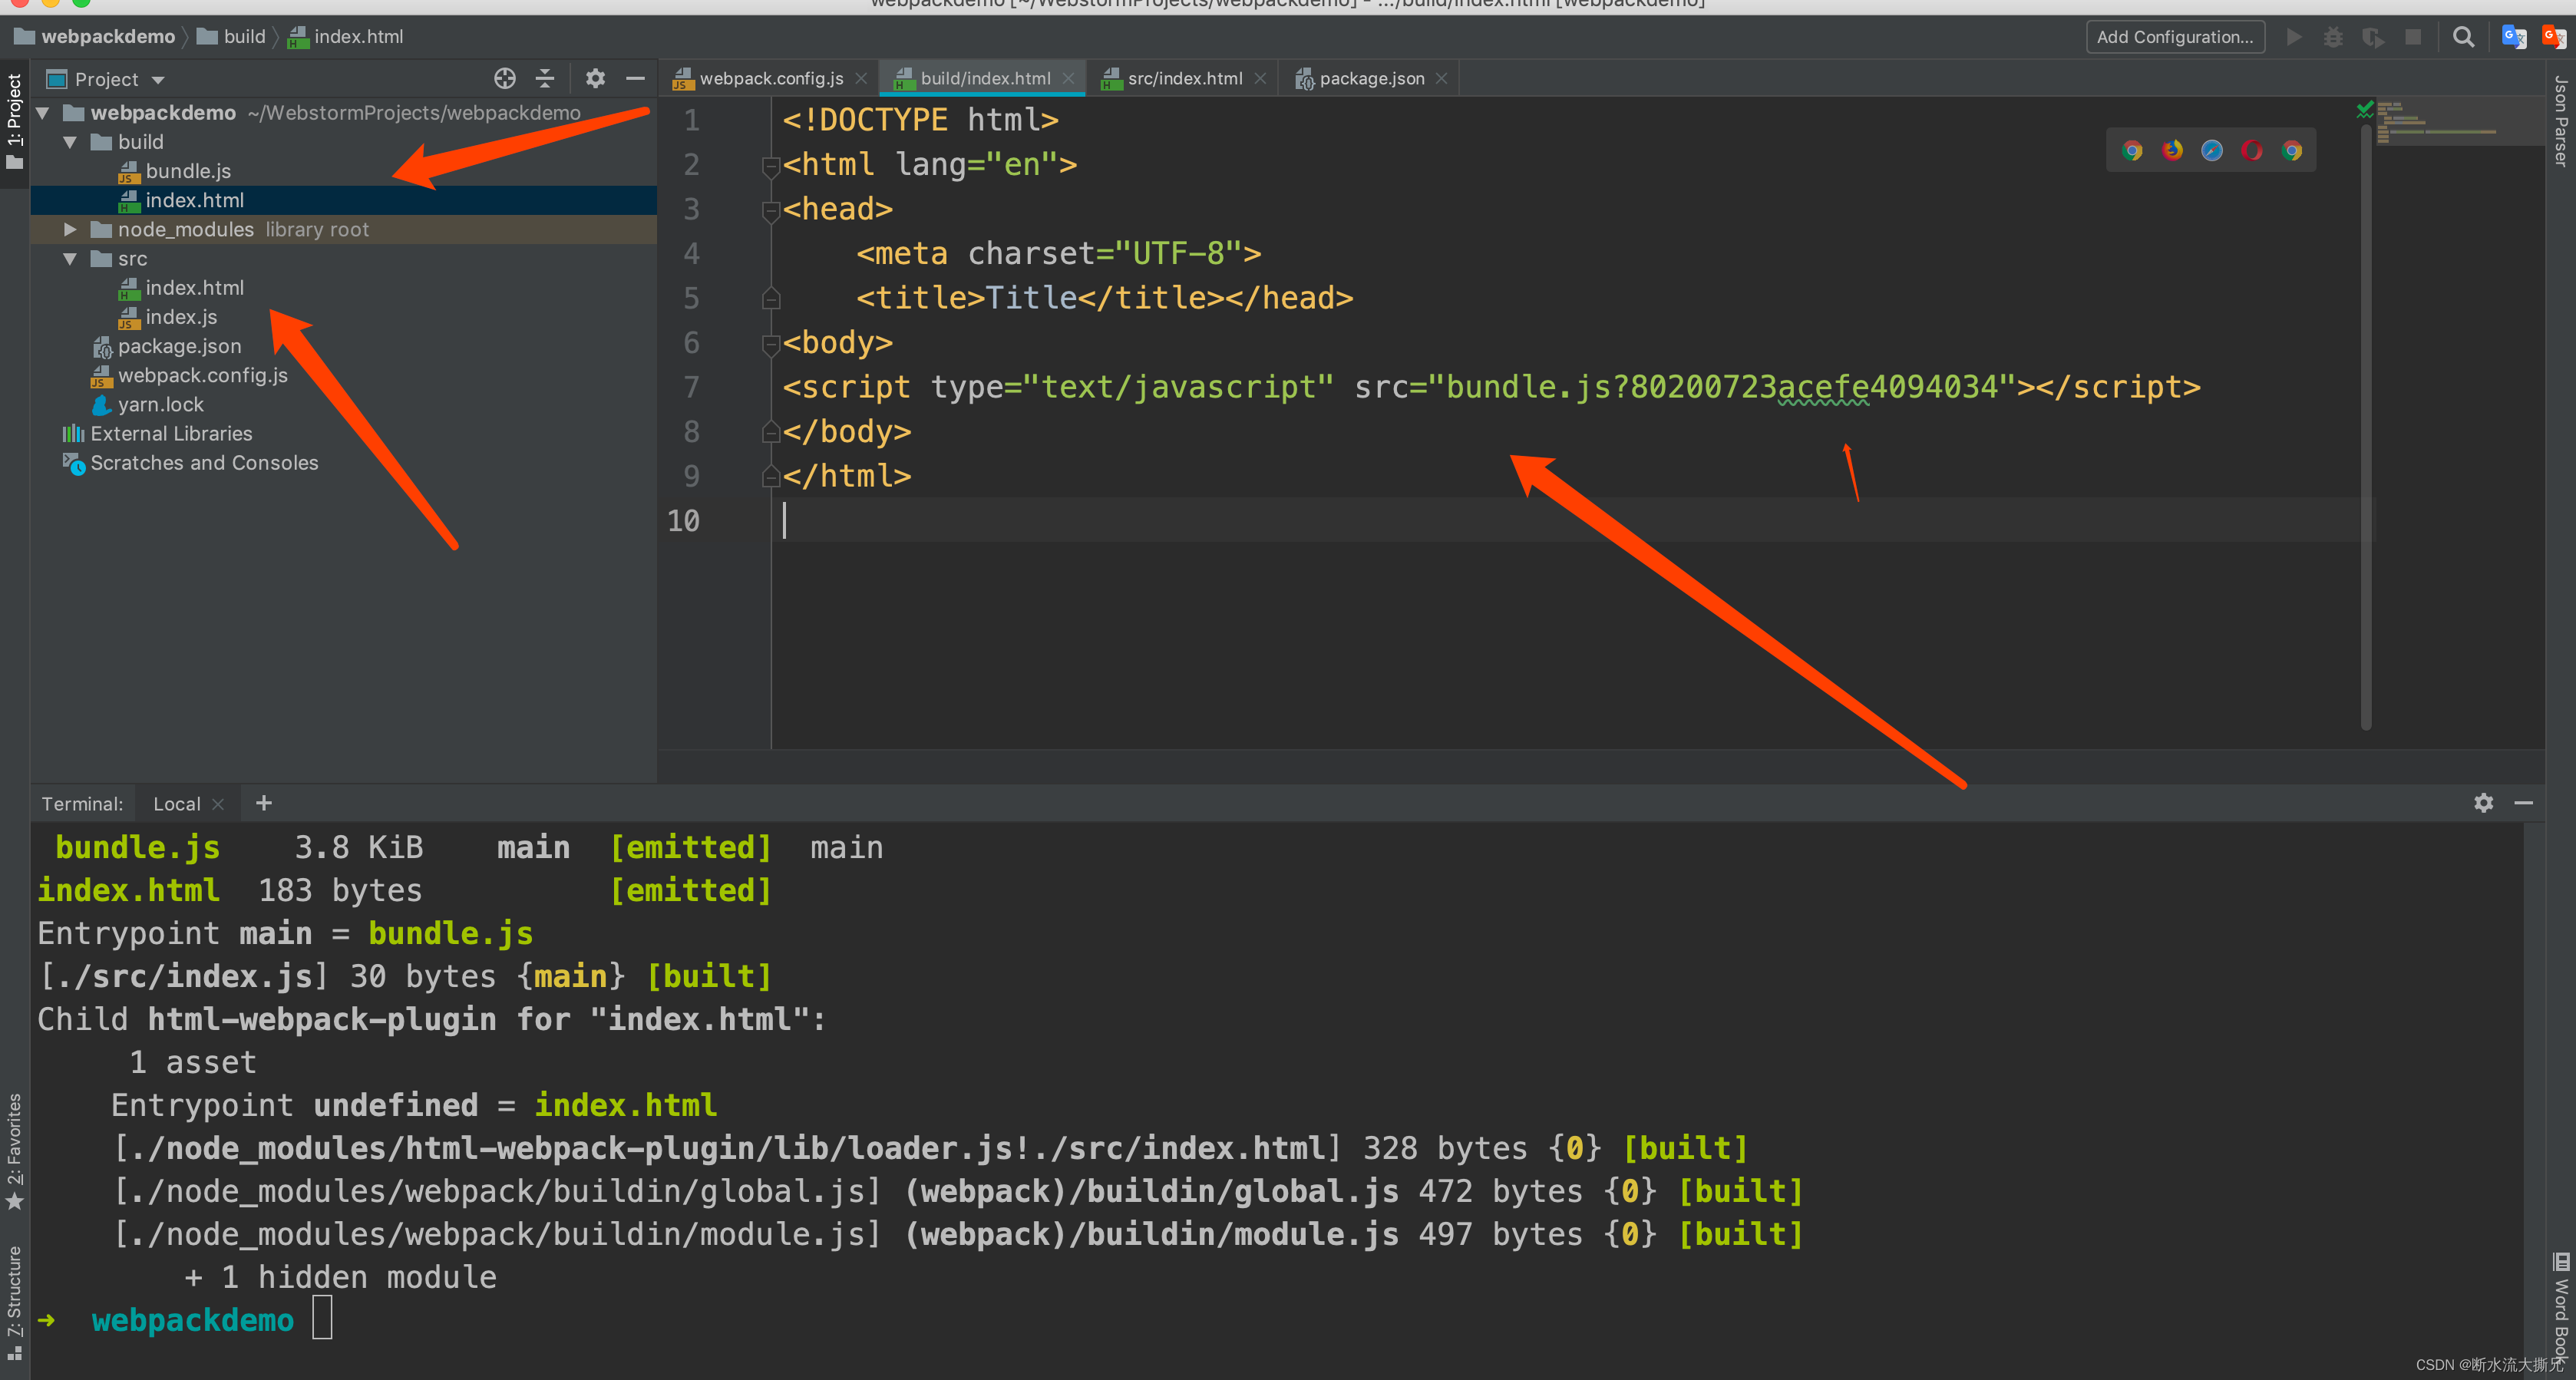Collapse the src folder arrow

70,258
